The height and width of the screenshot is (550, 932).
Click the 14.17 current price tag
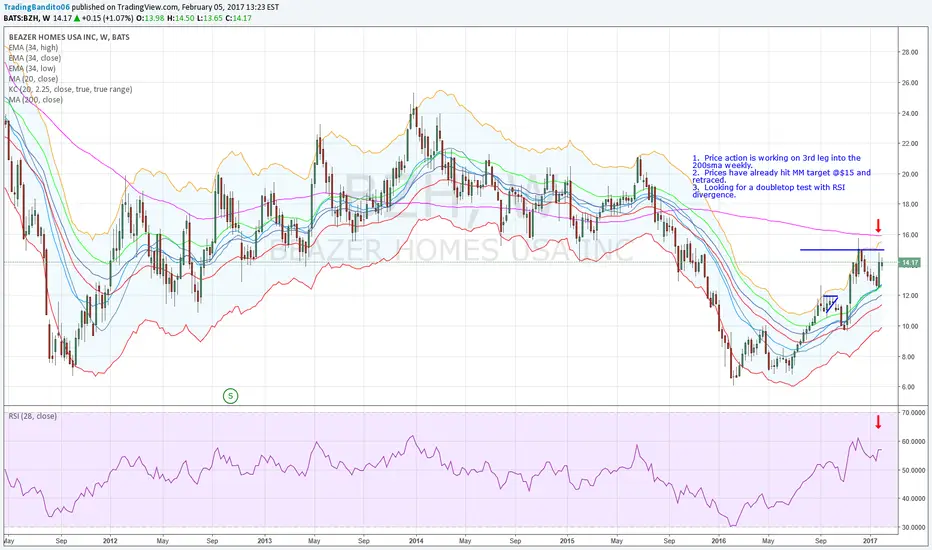click(x=909, y=262)
